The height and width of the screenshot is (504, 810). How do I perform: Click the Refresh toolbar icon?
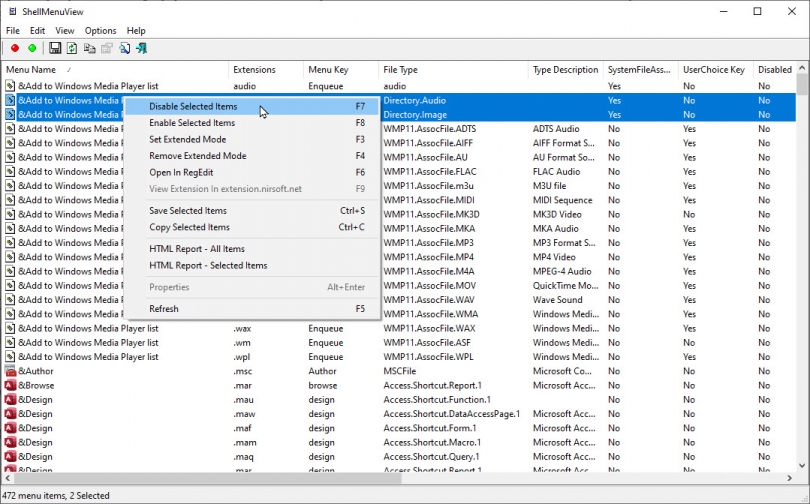coord(72,48)
